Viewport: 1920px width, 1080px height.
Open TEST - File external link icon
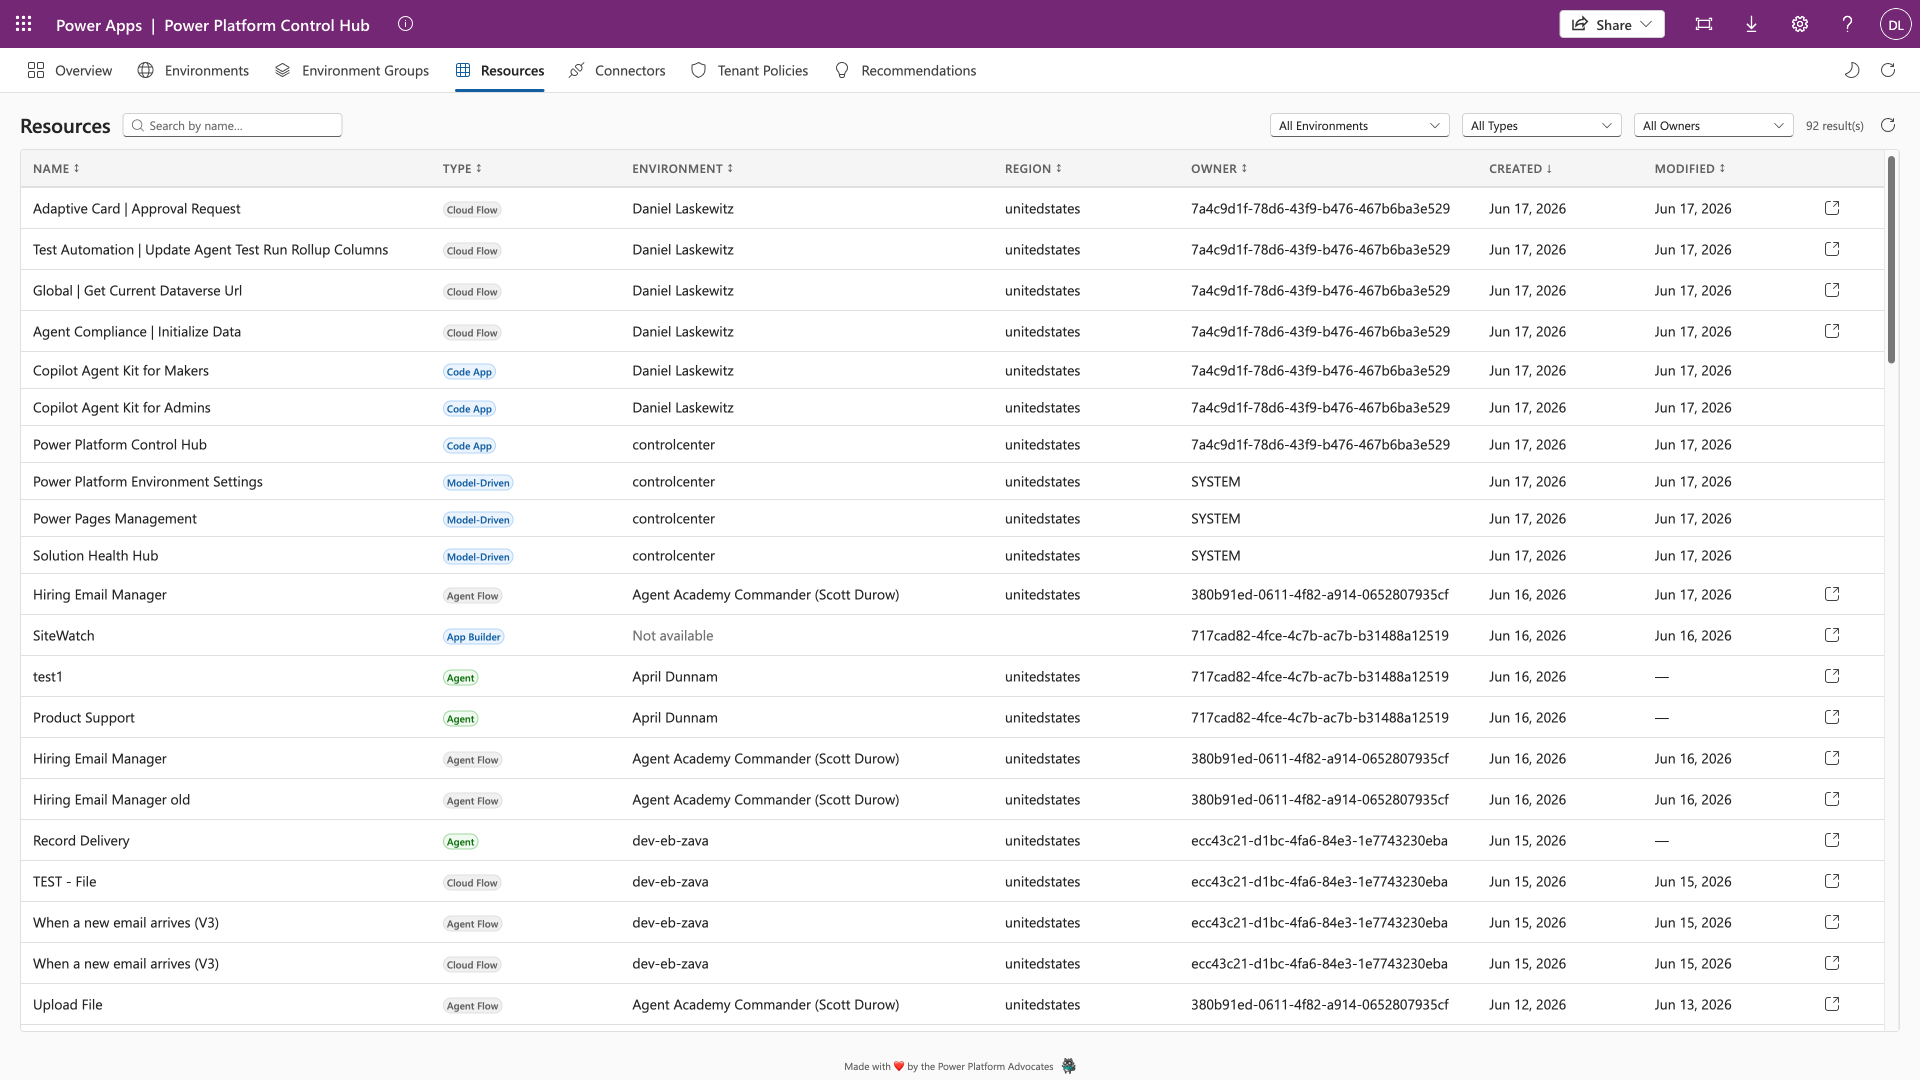[1832, 881]
